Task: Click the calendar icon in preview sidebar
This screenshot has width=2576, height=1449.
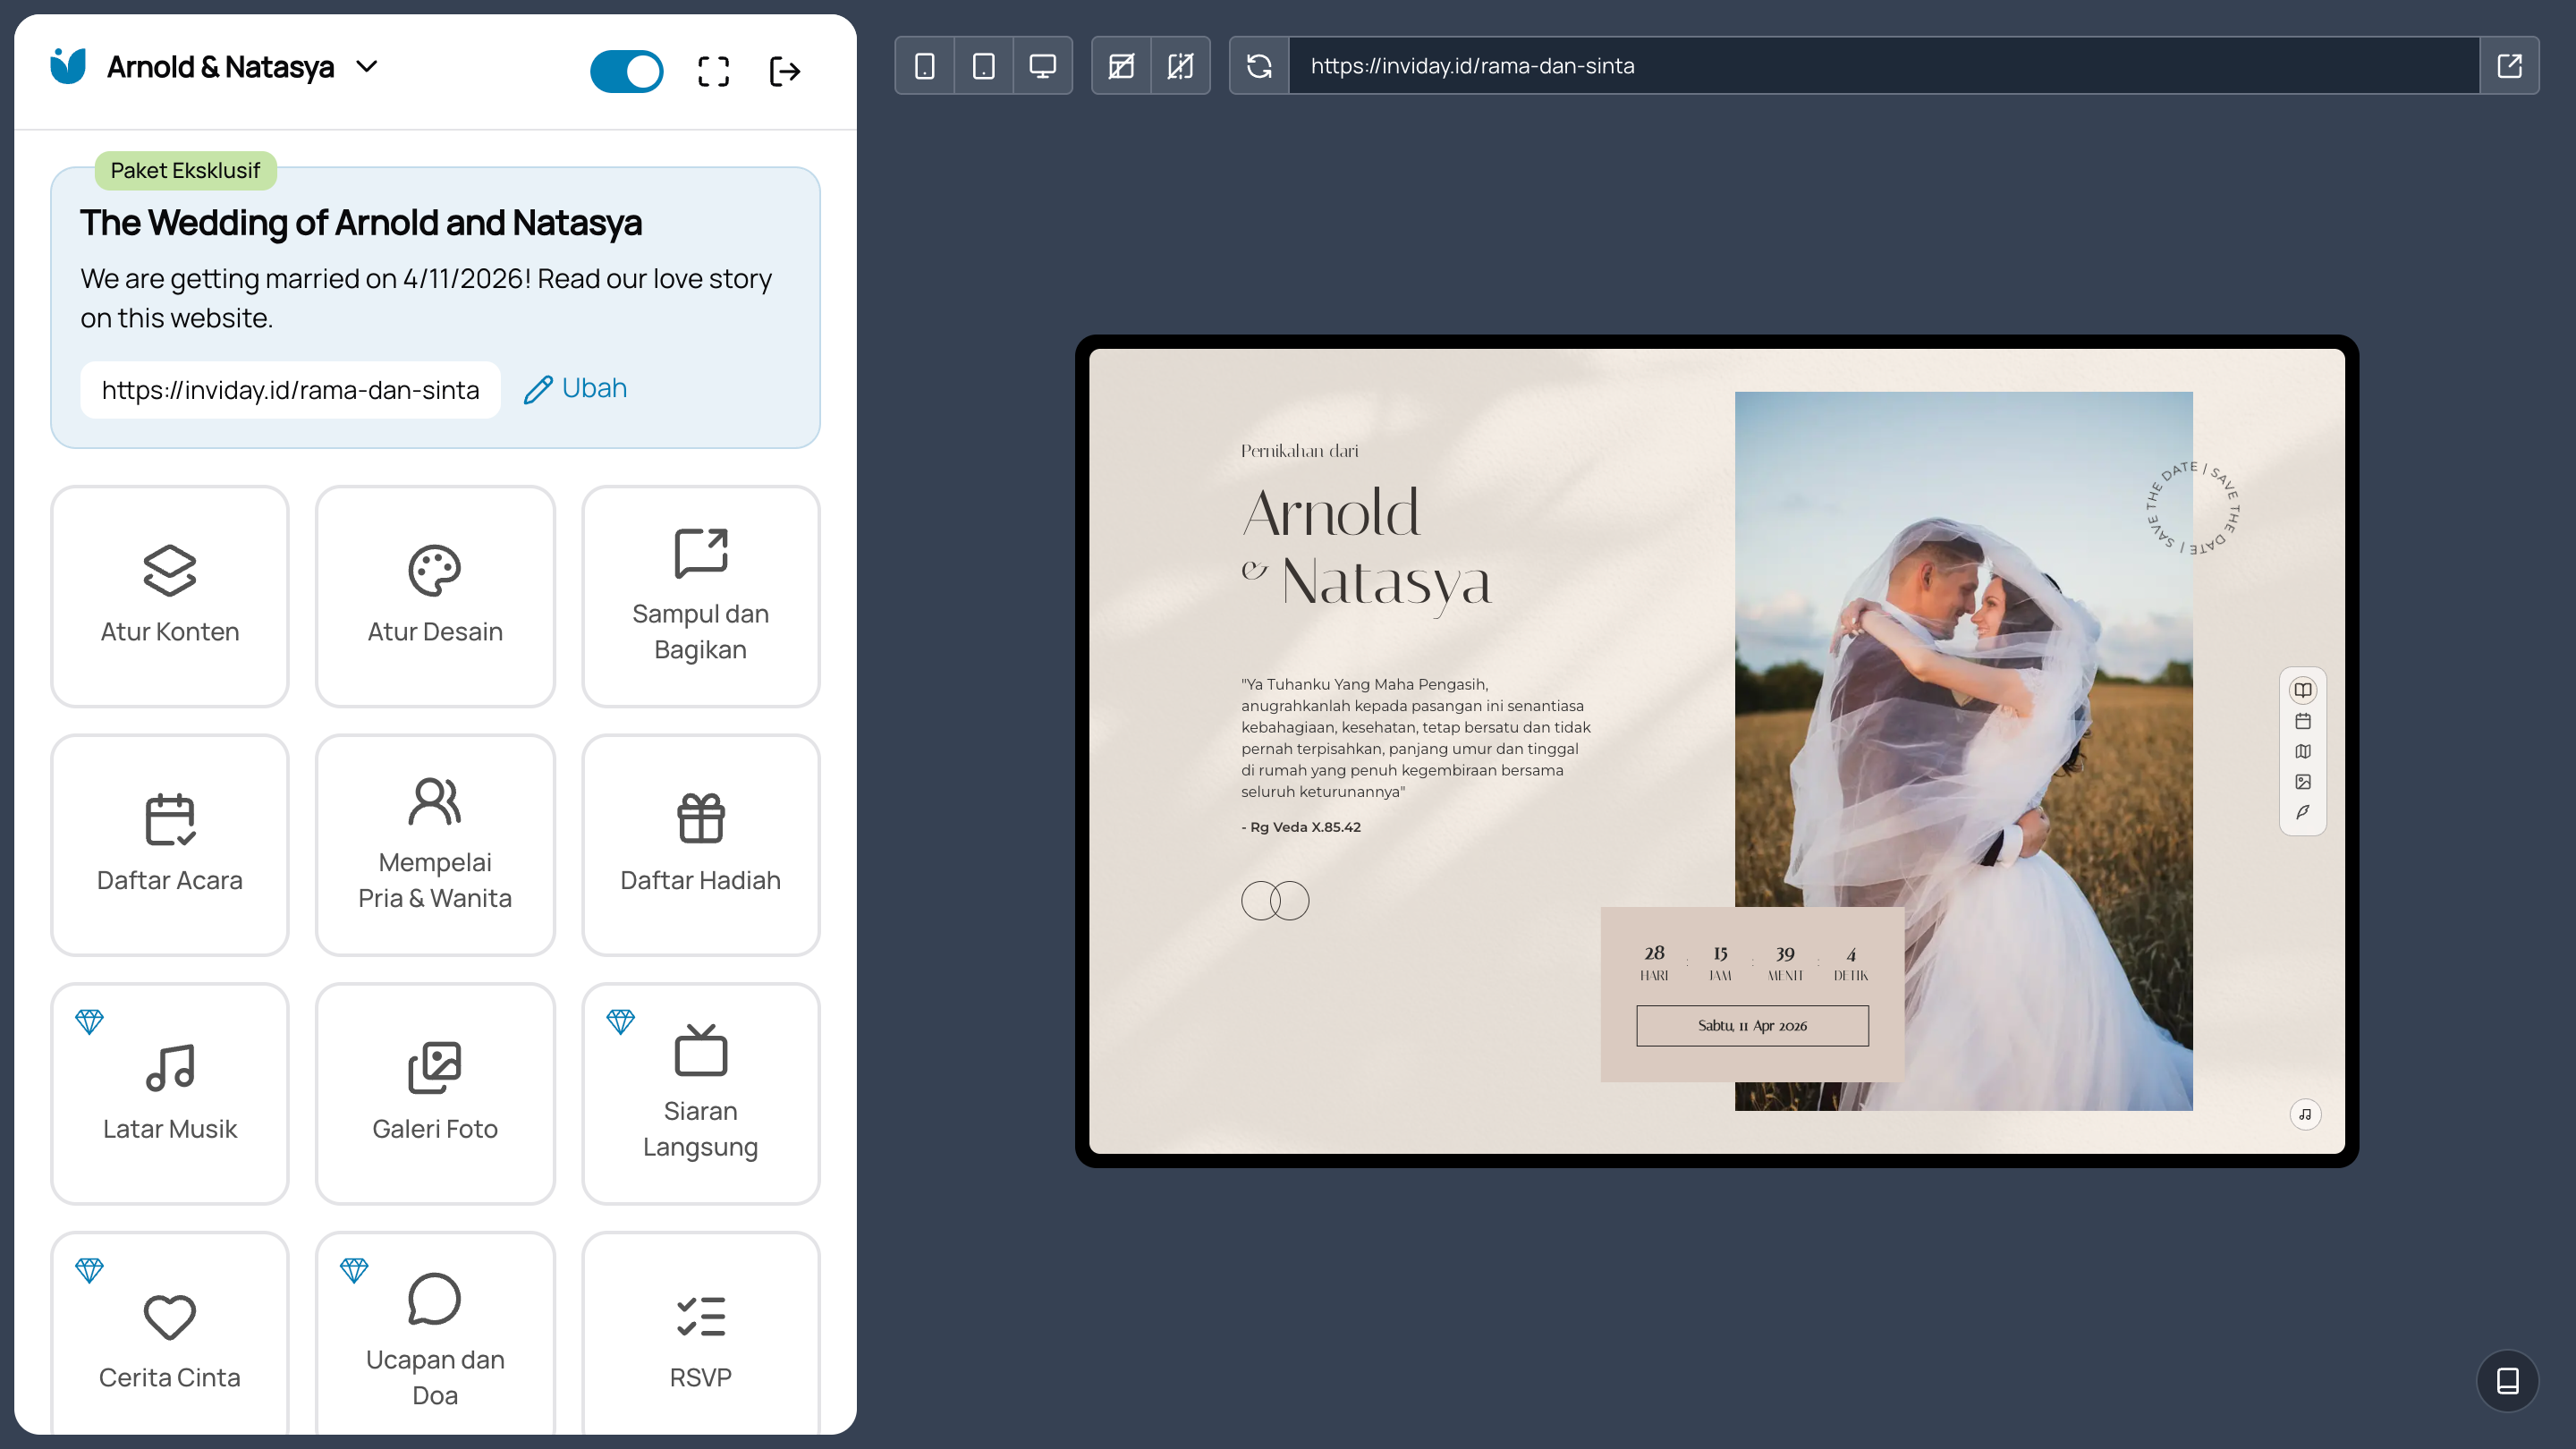Action: pyautogui.click(x=2302, y=721)
